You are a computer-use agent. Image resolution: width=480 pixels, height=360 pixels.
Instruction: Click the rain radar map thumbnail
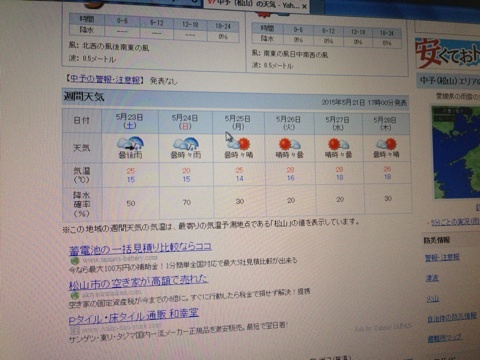456,152
